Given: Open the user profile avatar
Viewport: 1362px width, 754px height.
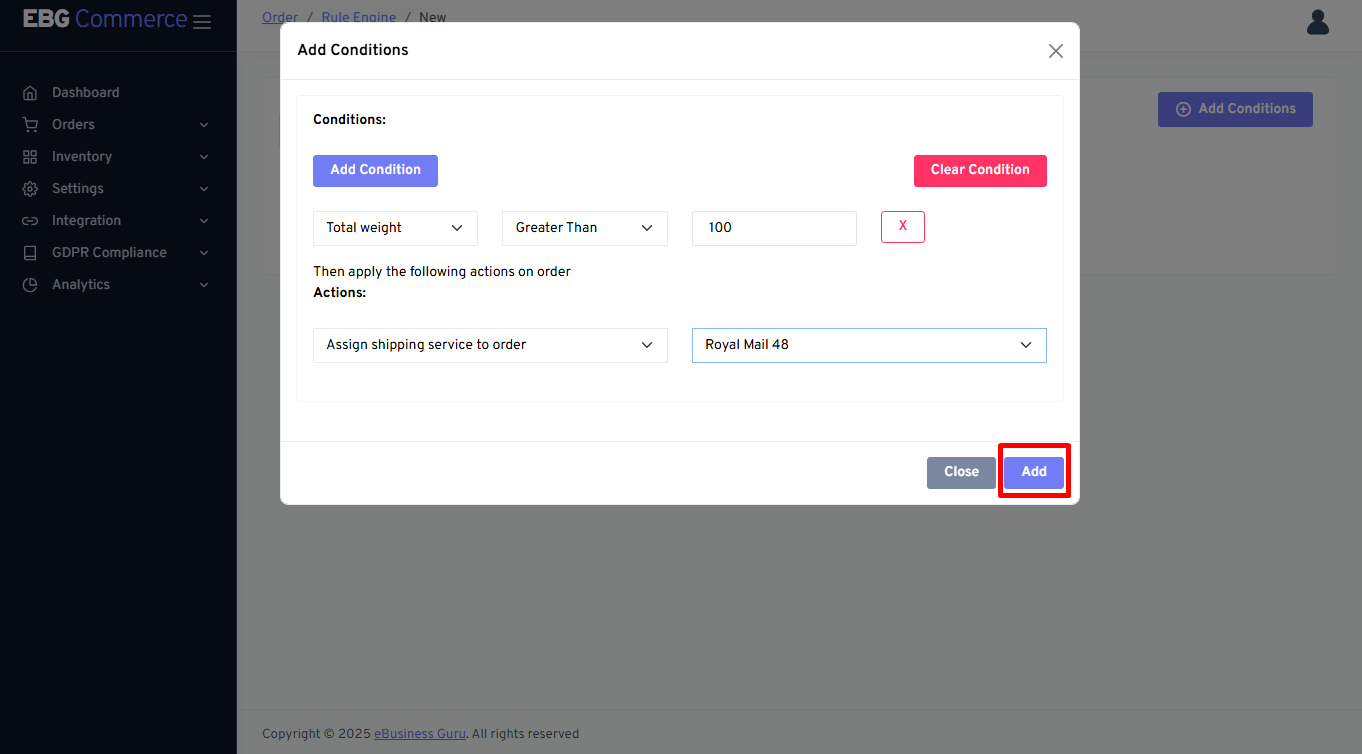Looking at the screenshot, I should tap(1317, 22).
